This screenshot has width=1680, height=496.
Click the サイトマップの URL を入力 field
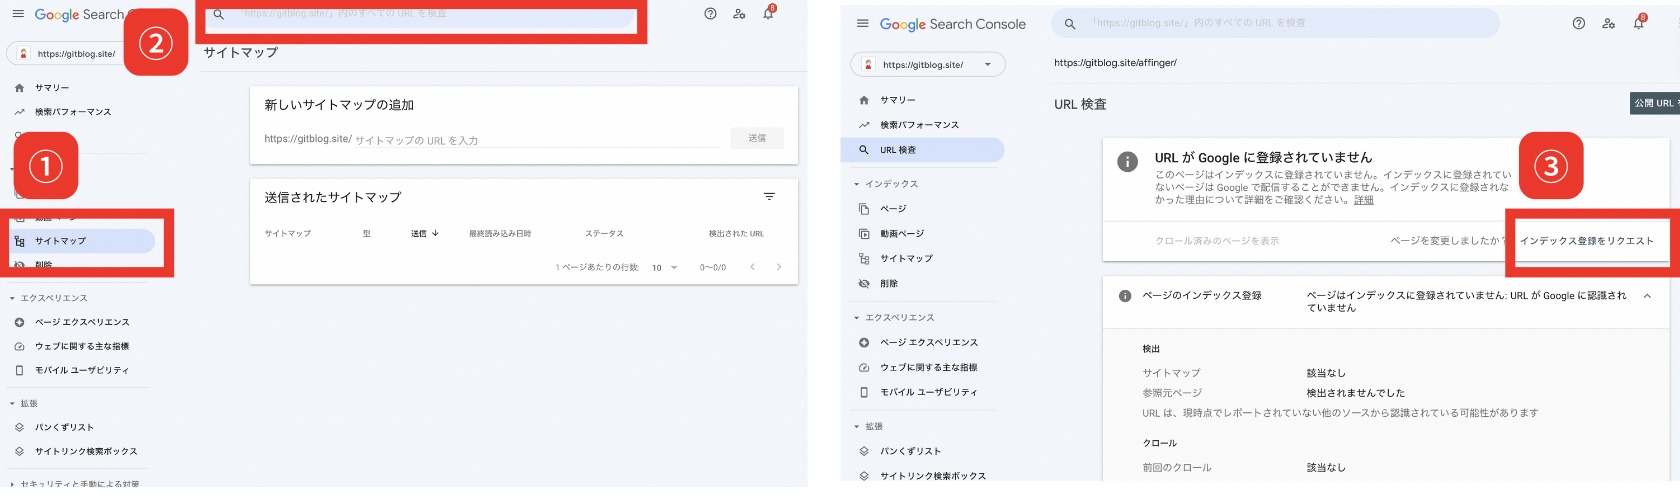535,140
